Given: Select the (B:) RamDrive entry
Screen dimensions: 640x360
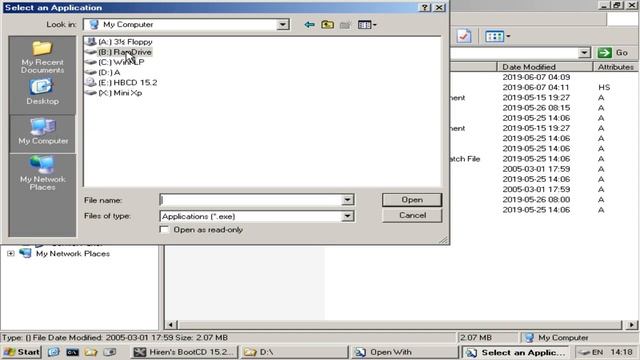Looking at the screenshot, I should 119,52.
